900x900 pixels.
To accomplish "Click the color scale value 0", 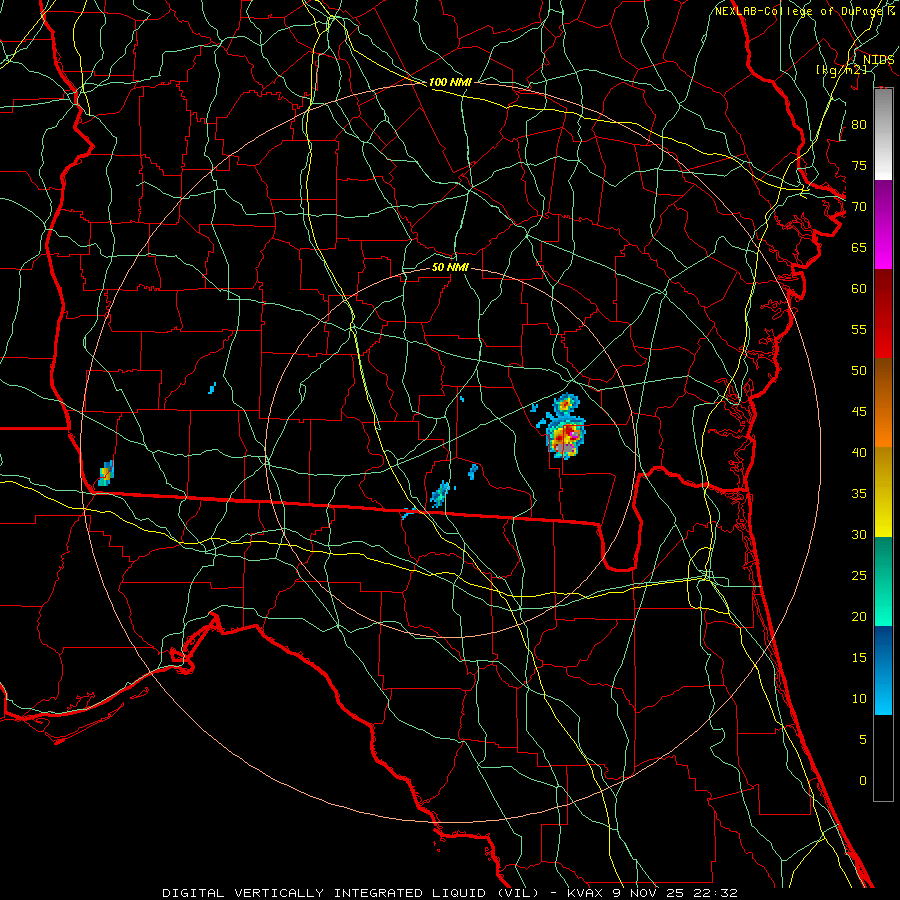I will point(863,781).
